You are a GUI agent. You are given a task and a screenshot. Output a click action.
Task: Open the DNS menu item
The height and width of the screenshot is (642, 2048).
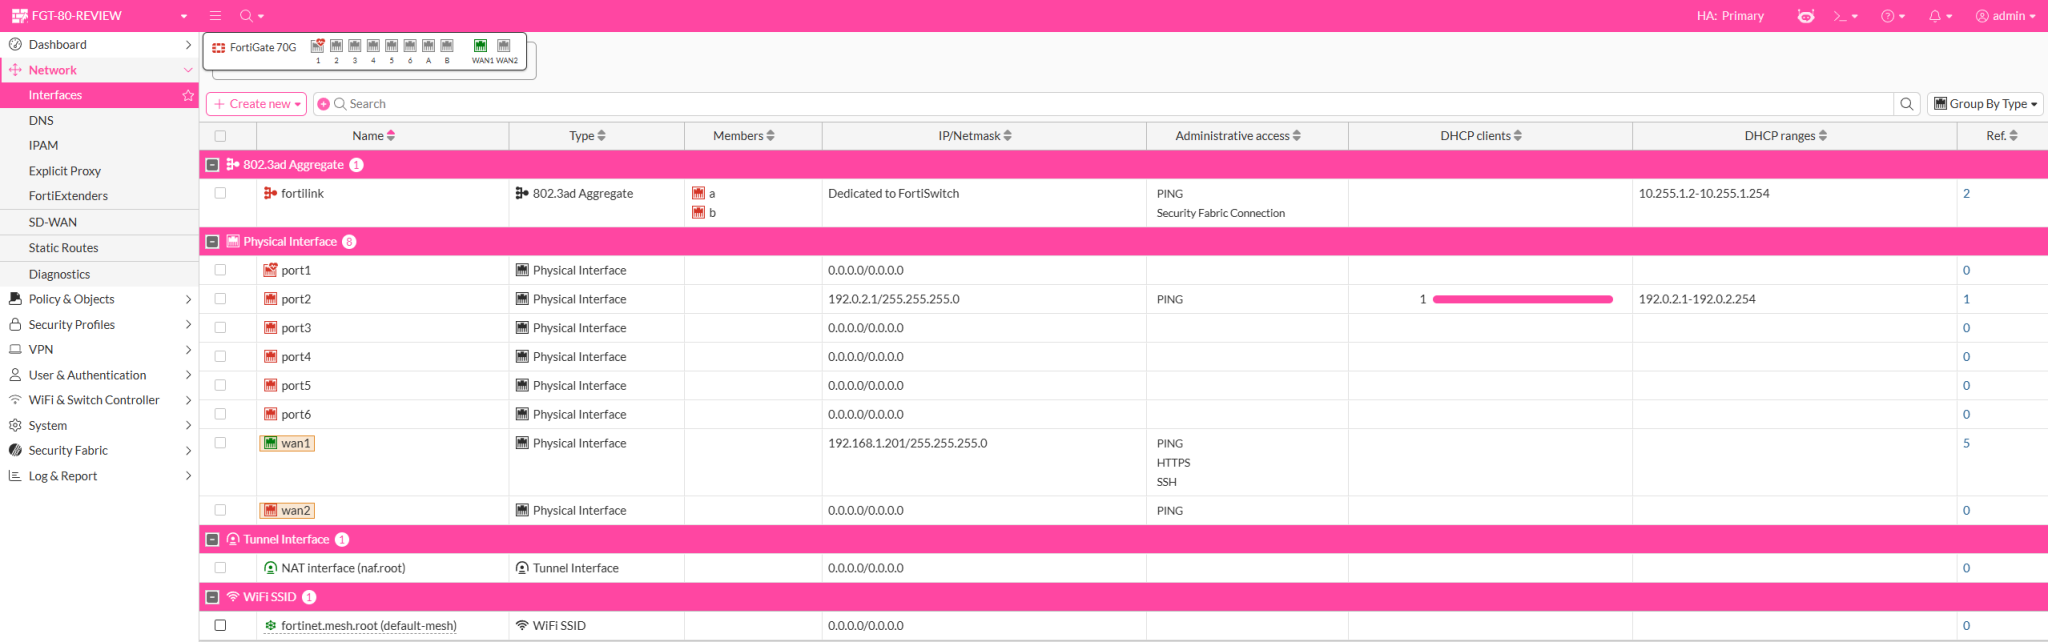coord(41,120)
